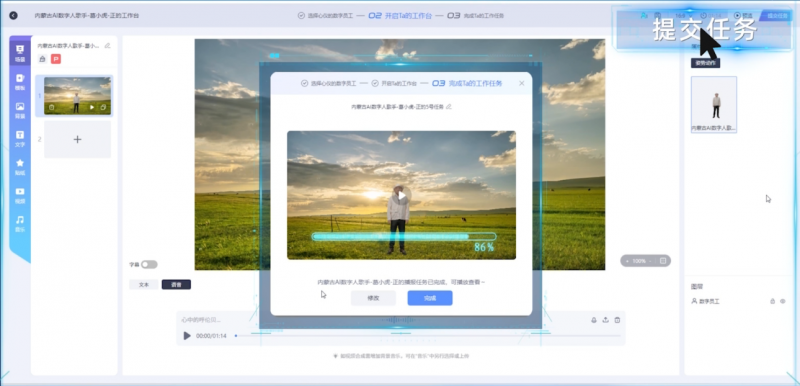Toggle the 数字员工 layer visibility eye
This screenshot has height=386, width=800.
(783, 301)
